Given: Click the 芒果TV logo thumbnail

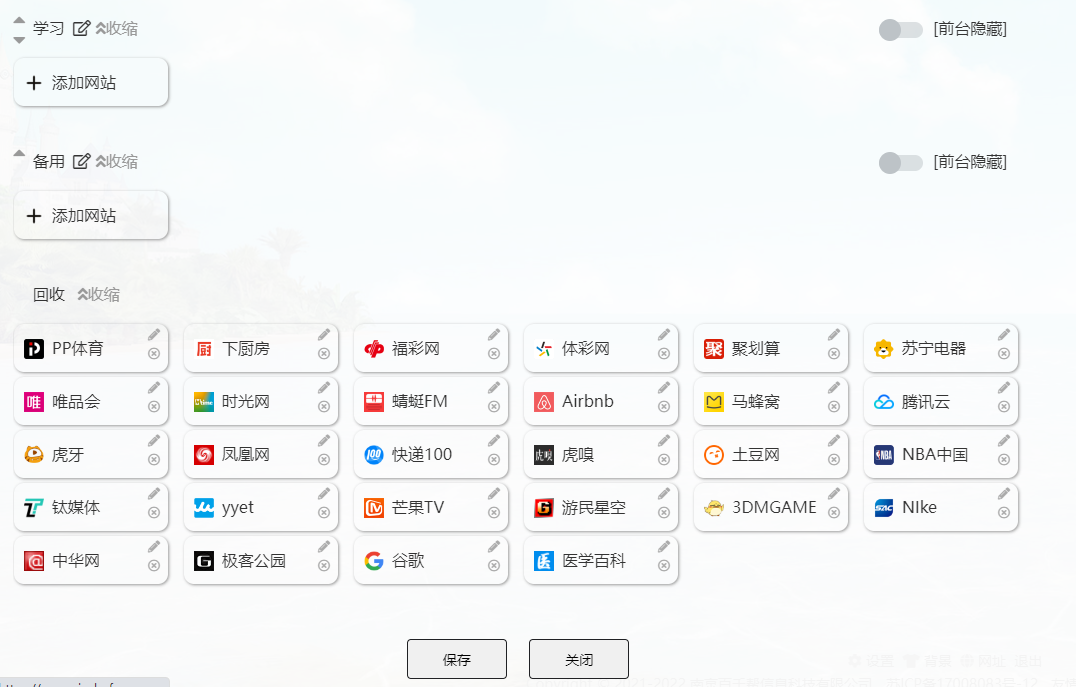Looking at the screenshot, I should pos(374,508).
